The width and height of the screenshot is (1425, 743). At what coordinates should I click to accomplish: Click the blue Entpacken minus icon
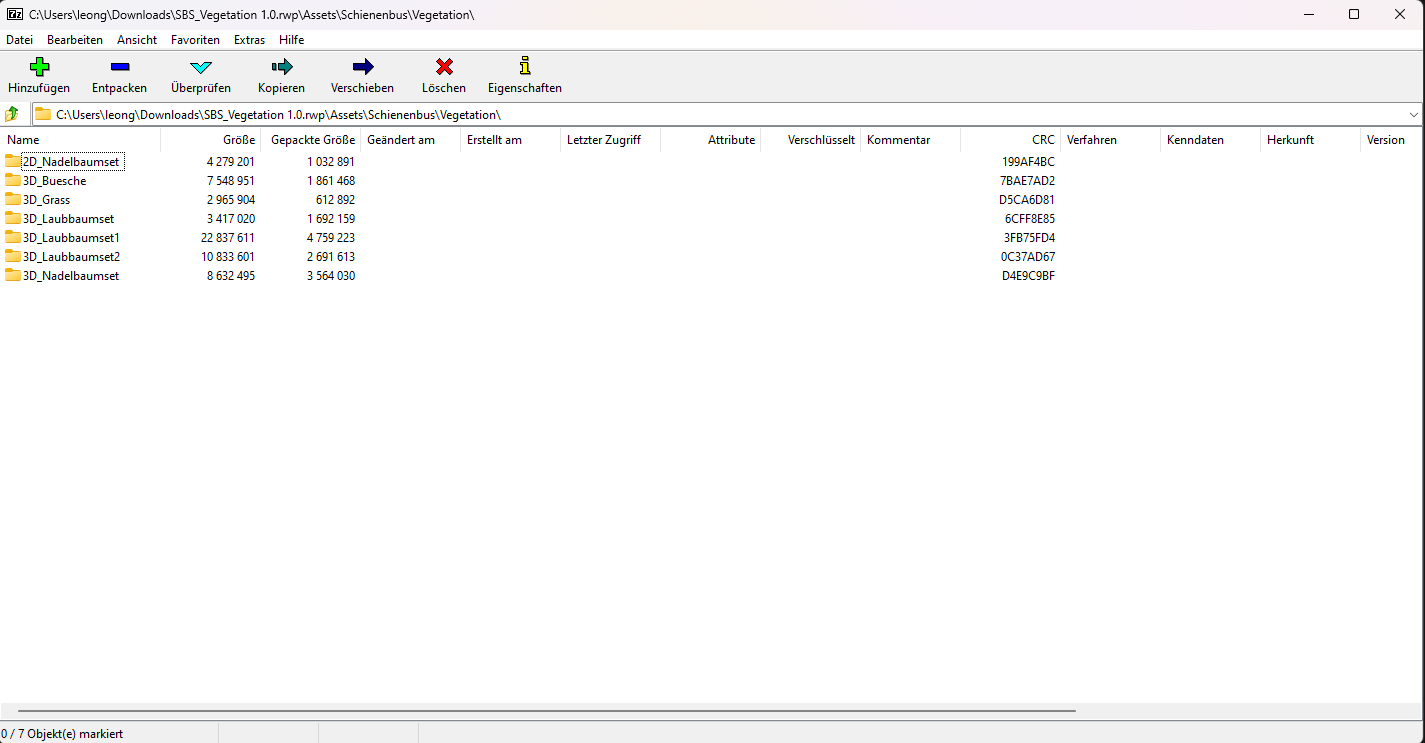(119, 67)
